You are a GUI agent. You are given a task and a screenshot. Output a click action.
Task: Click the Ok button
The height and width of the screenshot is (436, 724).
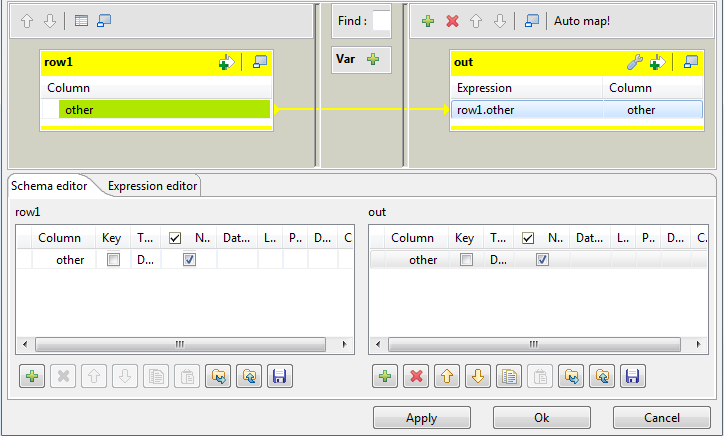[x=542, y=418]
